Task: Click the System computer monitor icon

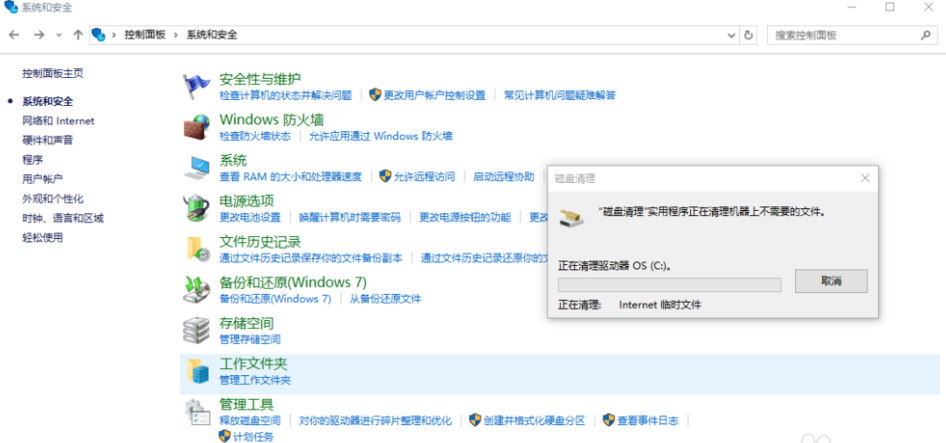Action: 196,168
